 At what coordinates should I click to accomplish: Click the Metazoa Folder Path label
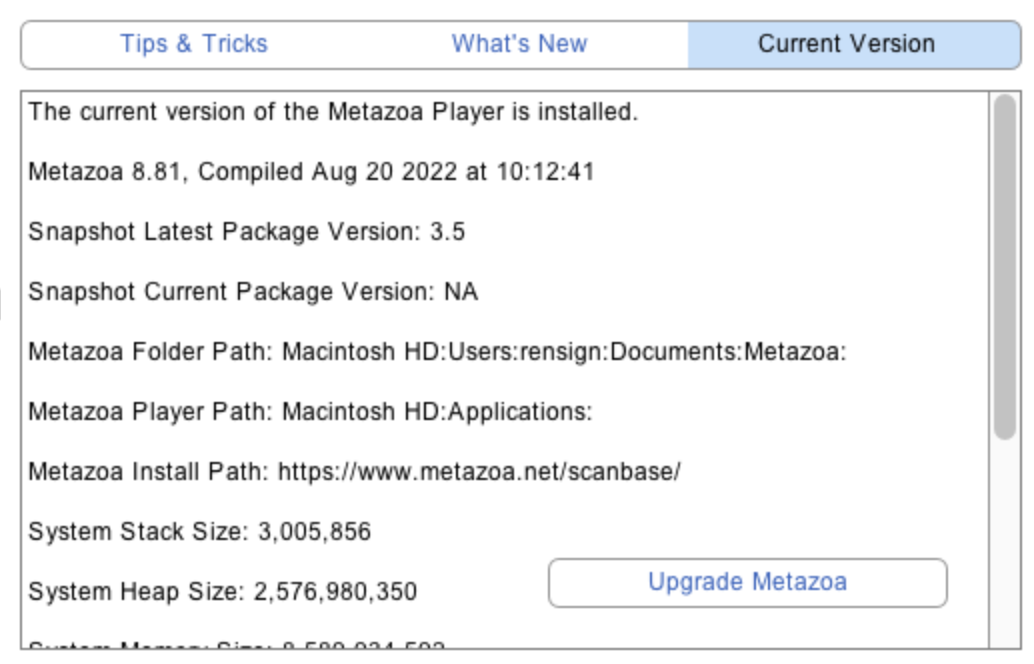150,352
